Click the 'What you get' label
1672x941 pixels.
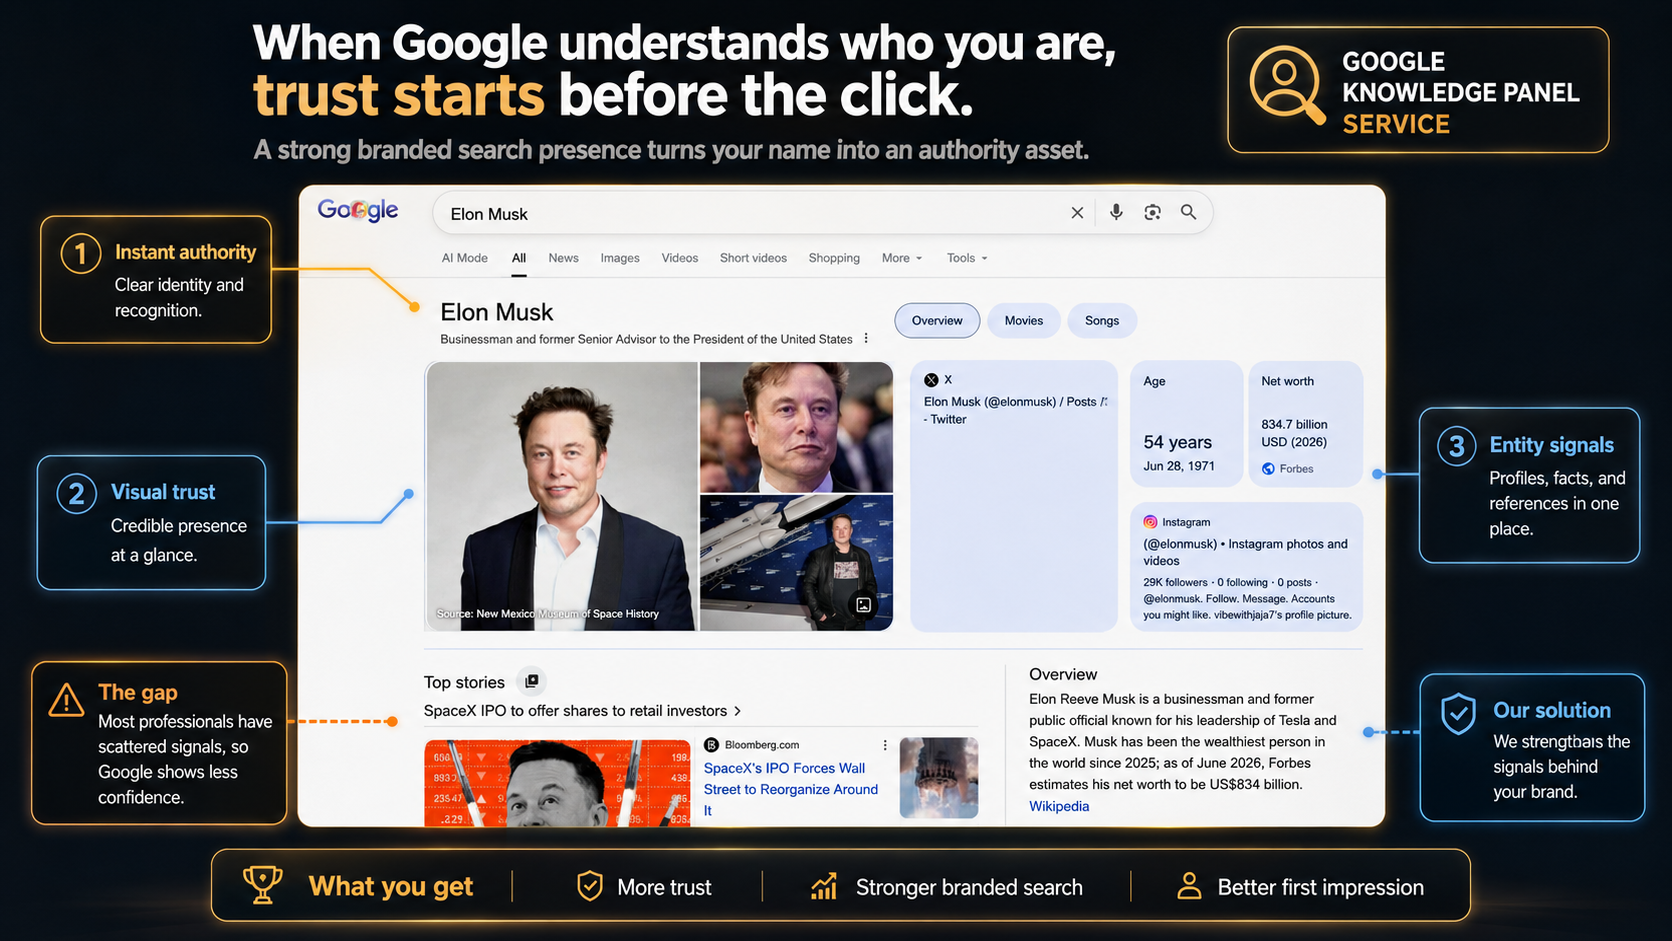(391, 887)
